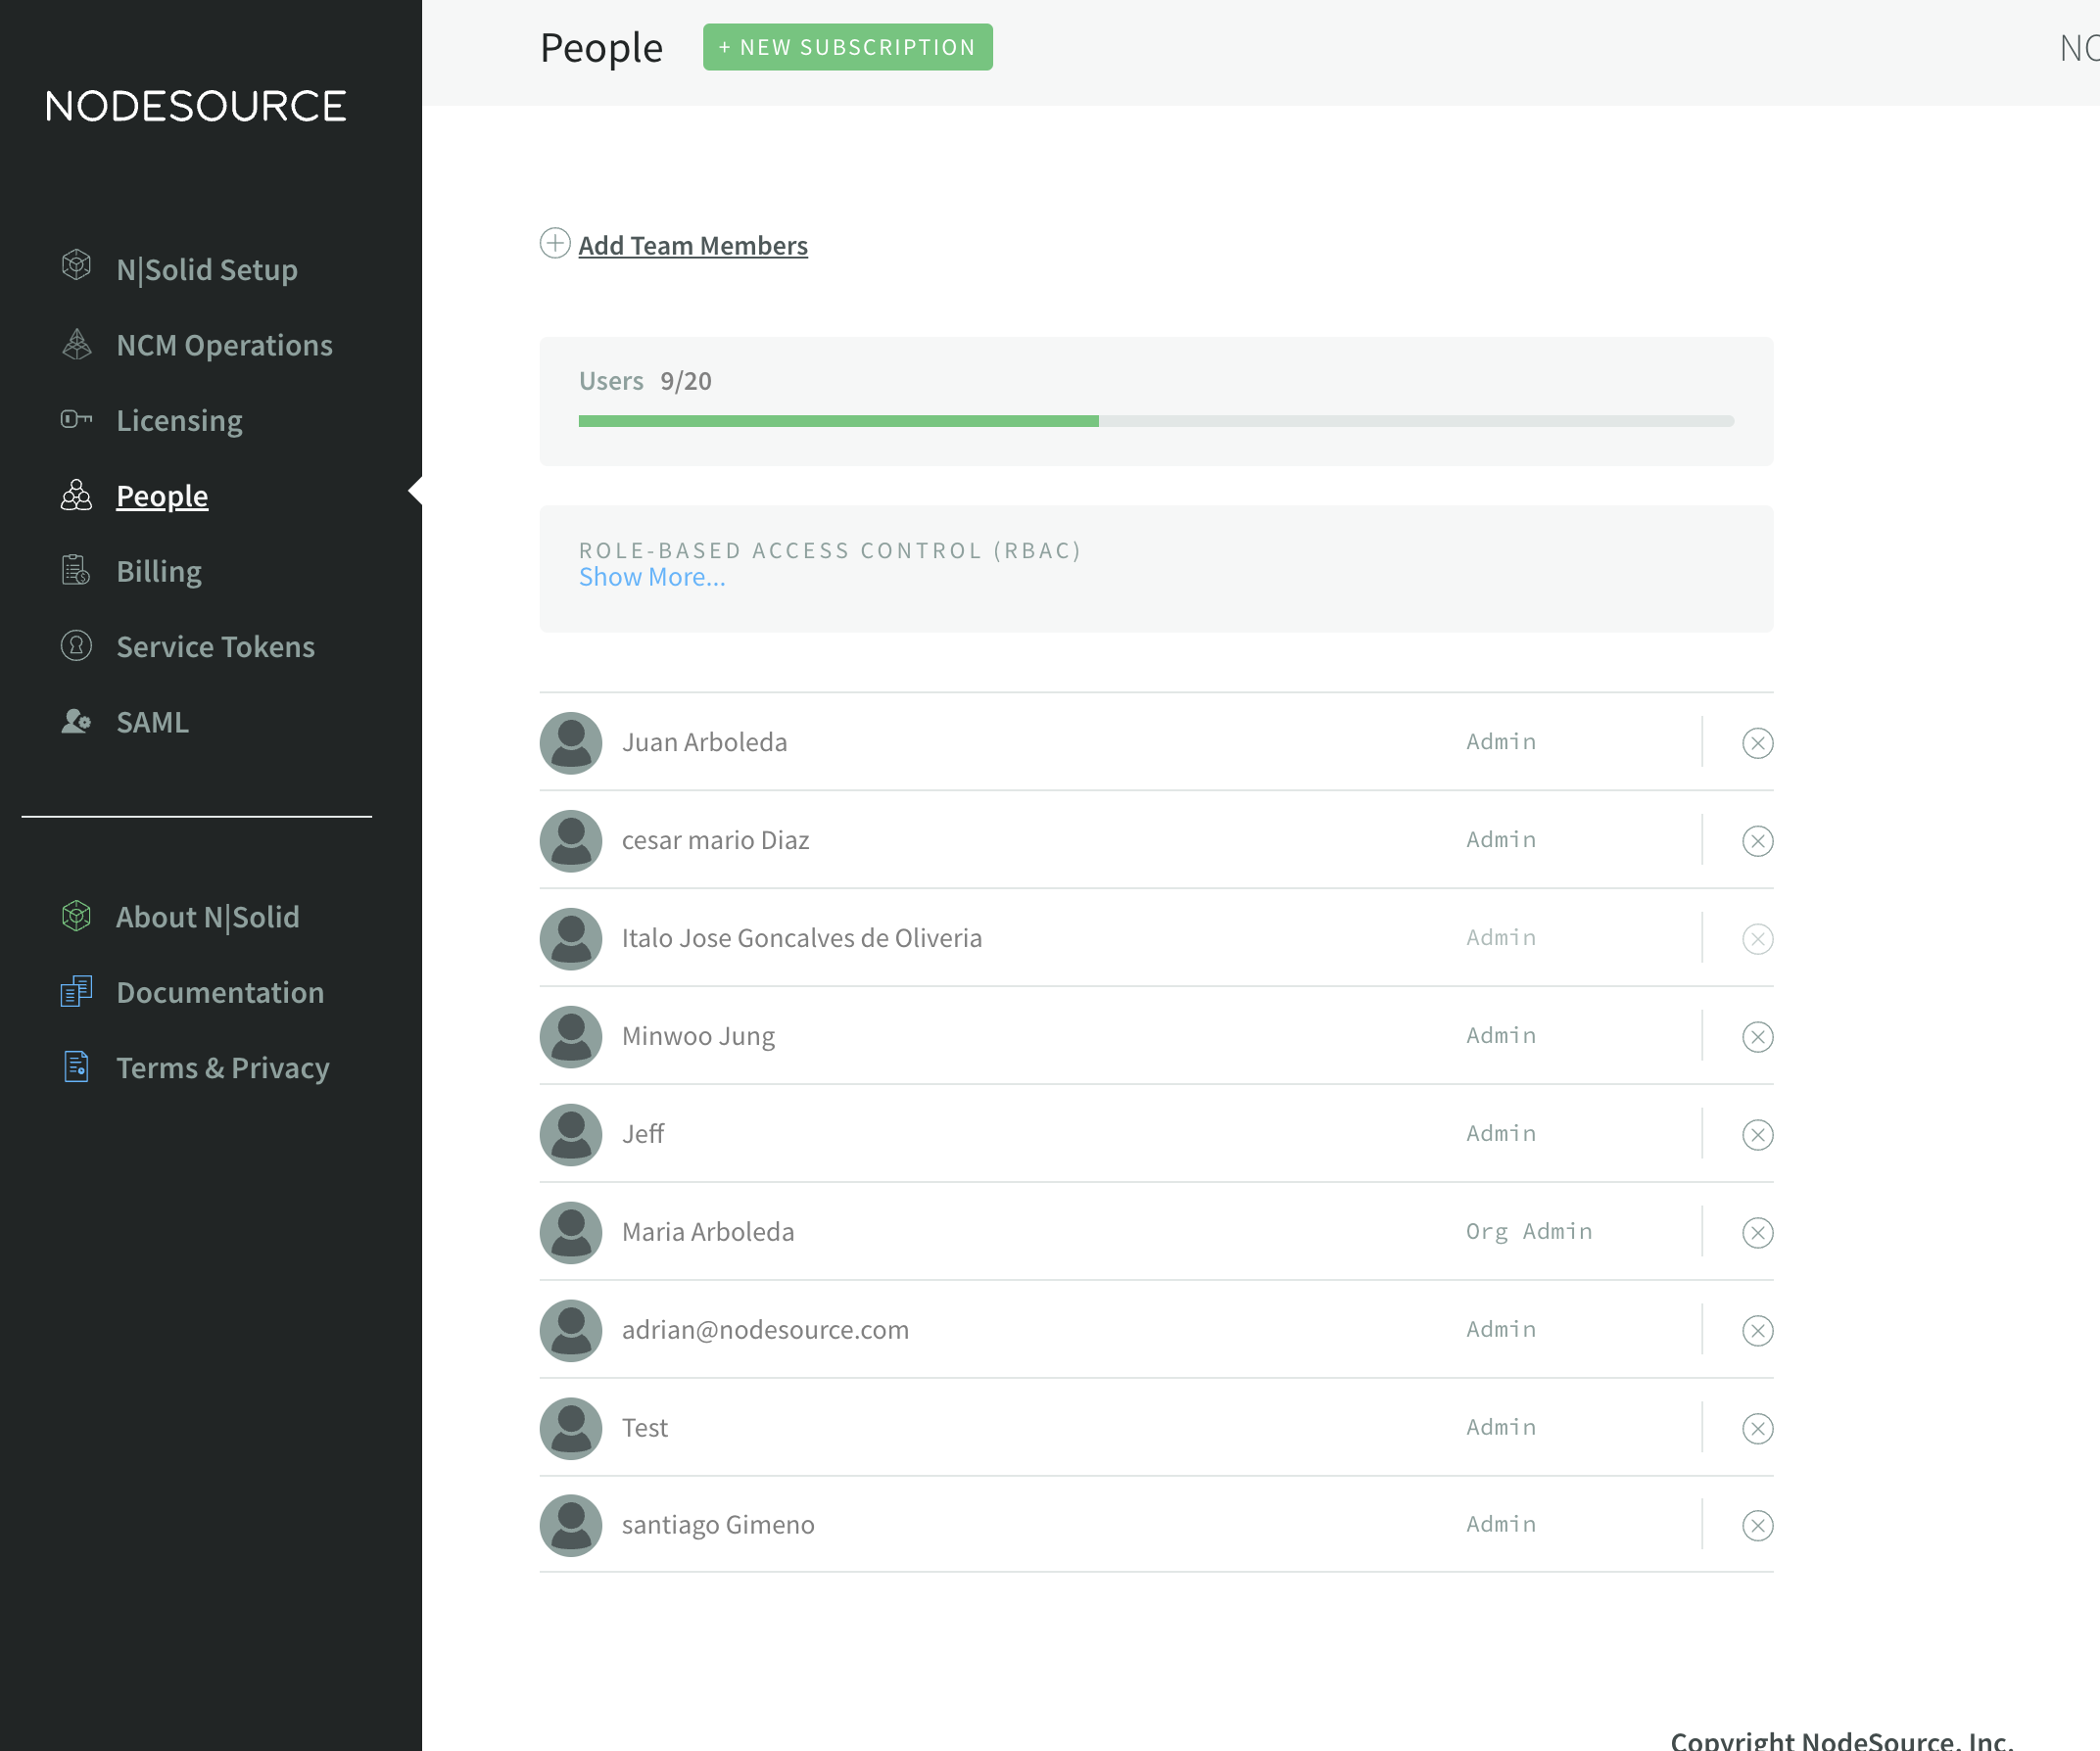Click the Add Team Members link

pyautogui.click(x=692, y=246)
